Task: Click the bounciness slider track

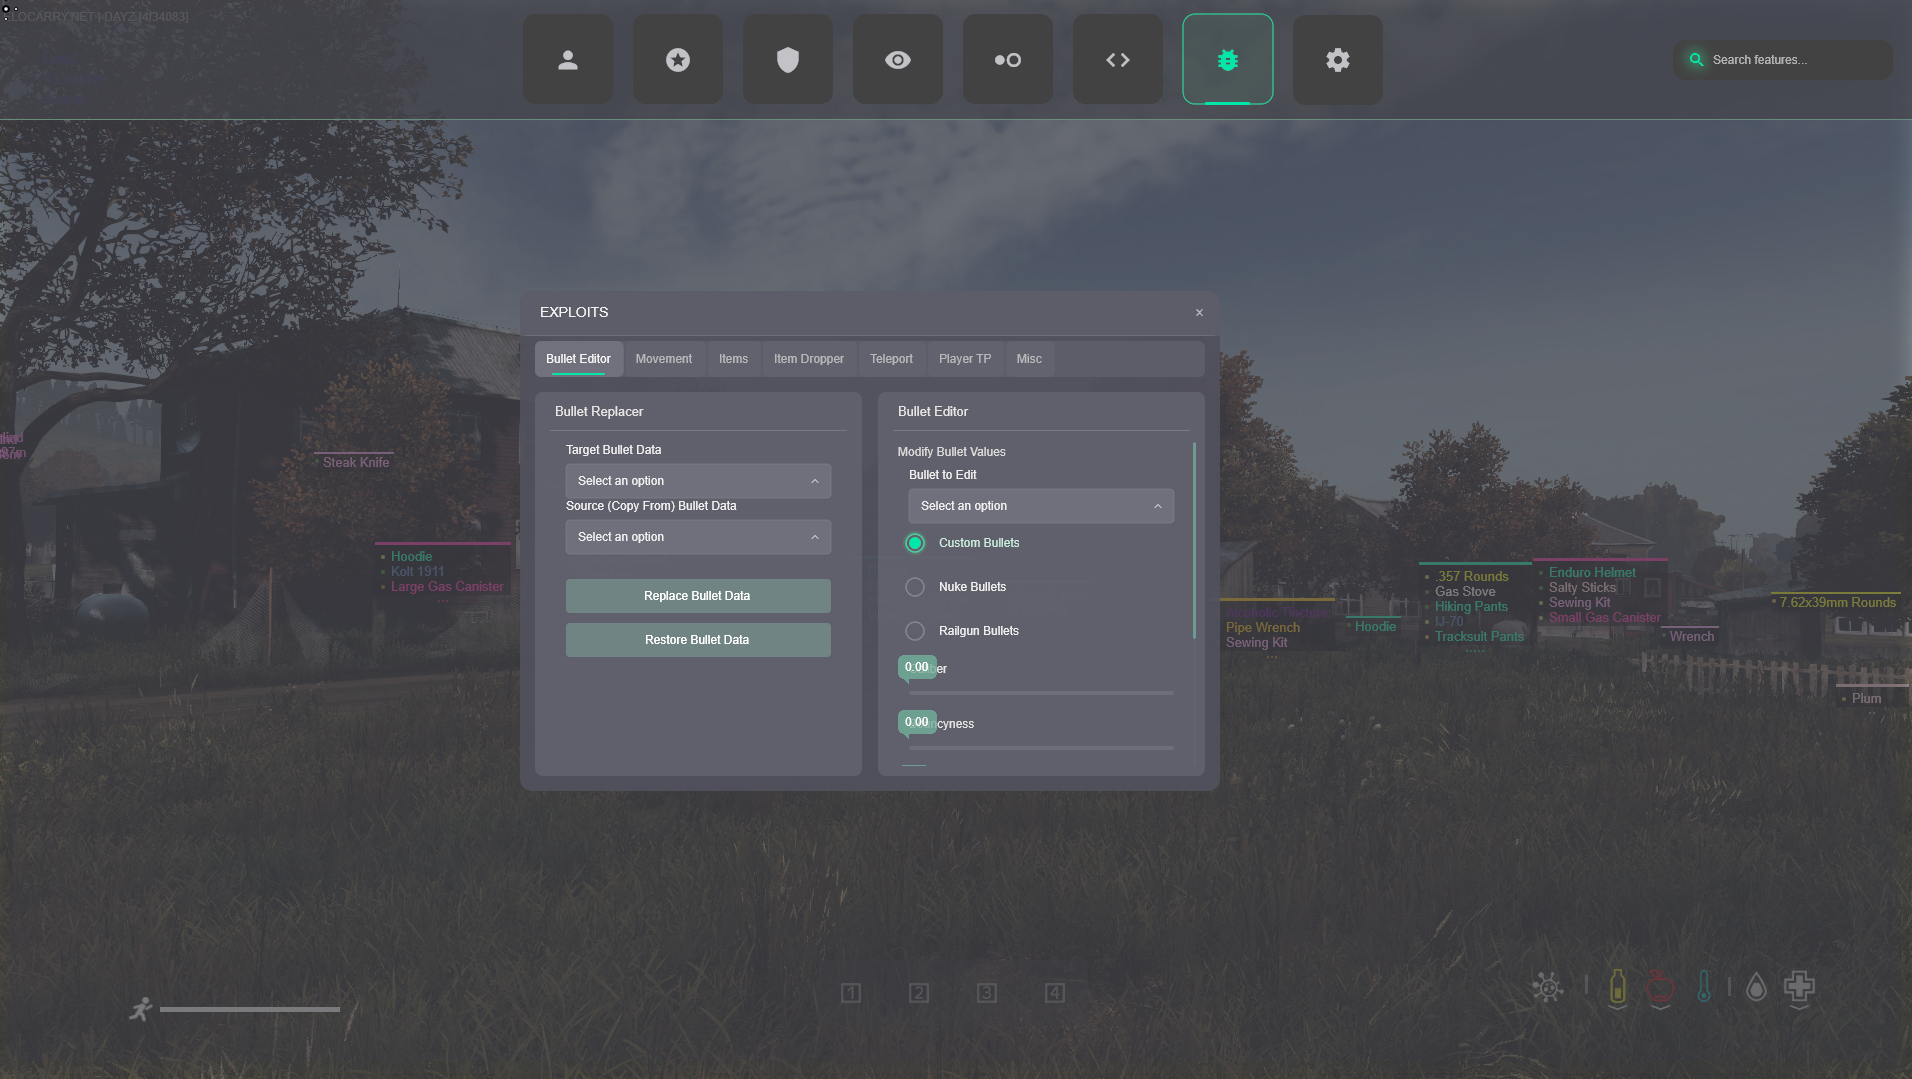Action: [x=1040, y=747]
